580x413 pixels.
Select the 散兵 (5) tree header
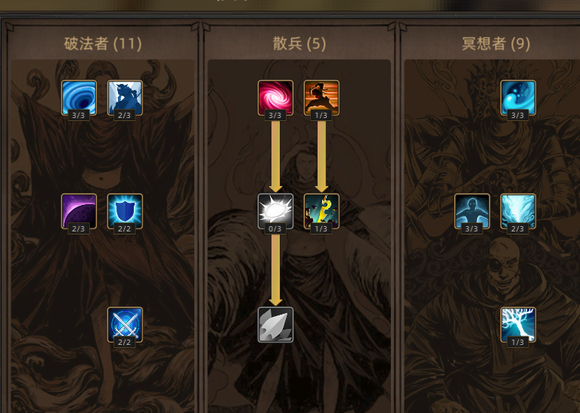299,44
